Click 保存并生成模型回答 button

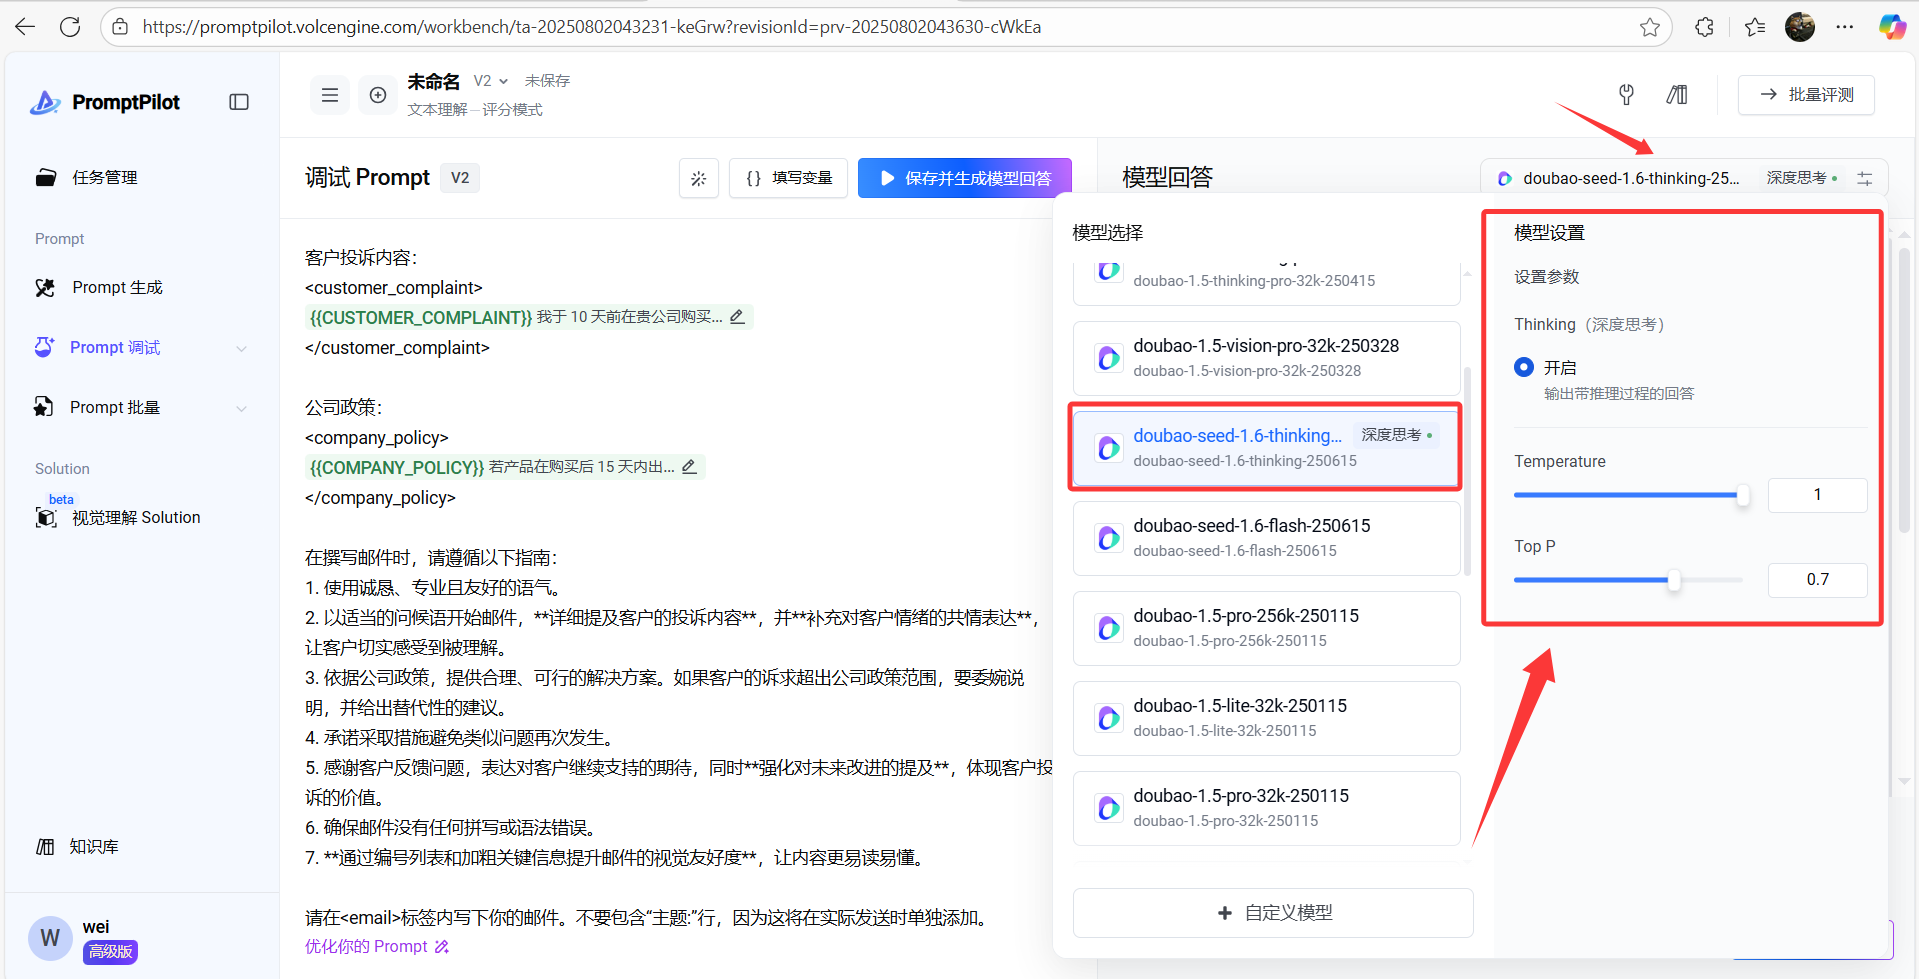(x=964, y=178)
